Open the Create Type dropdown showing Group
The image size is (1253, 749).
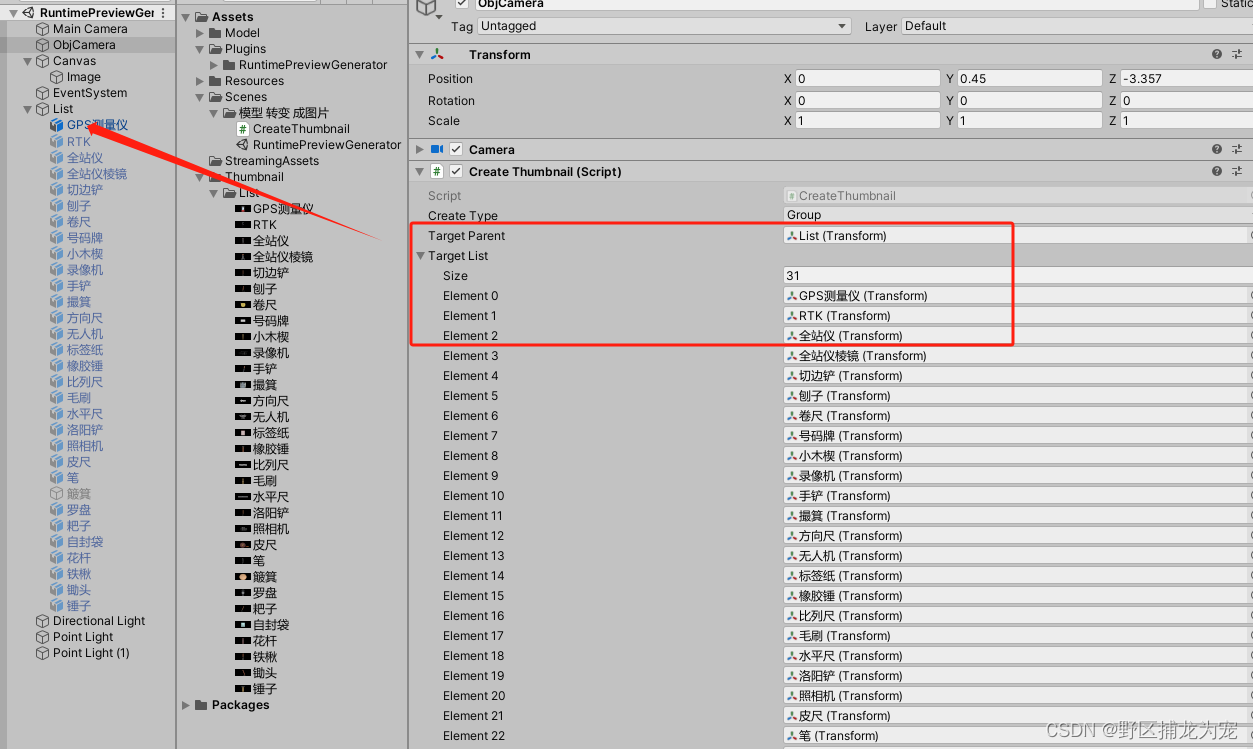(x=1018, y=215)
